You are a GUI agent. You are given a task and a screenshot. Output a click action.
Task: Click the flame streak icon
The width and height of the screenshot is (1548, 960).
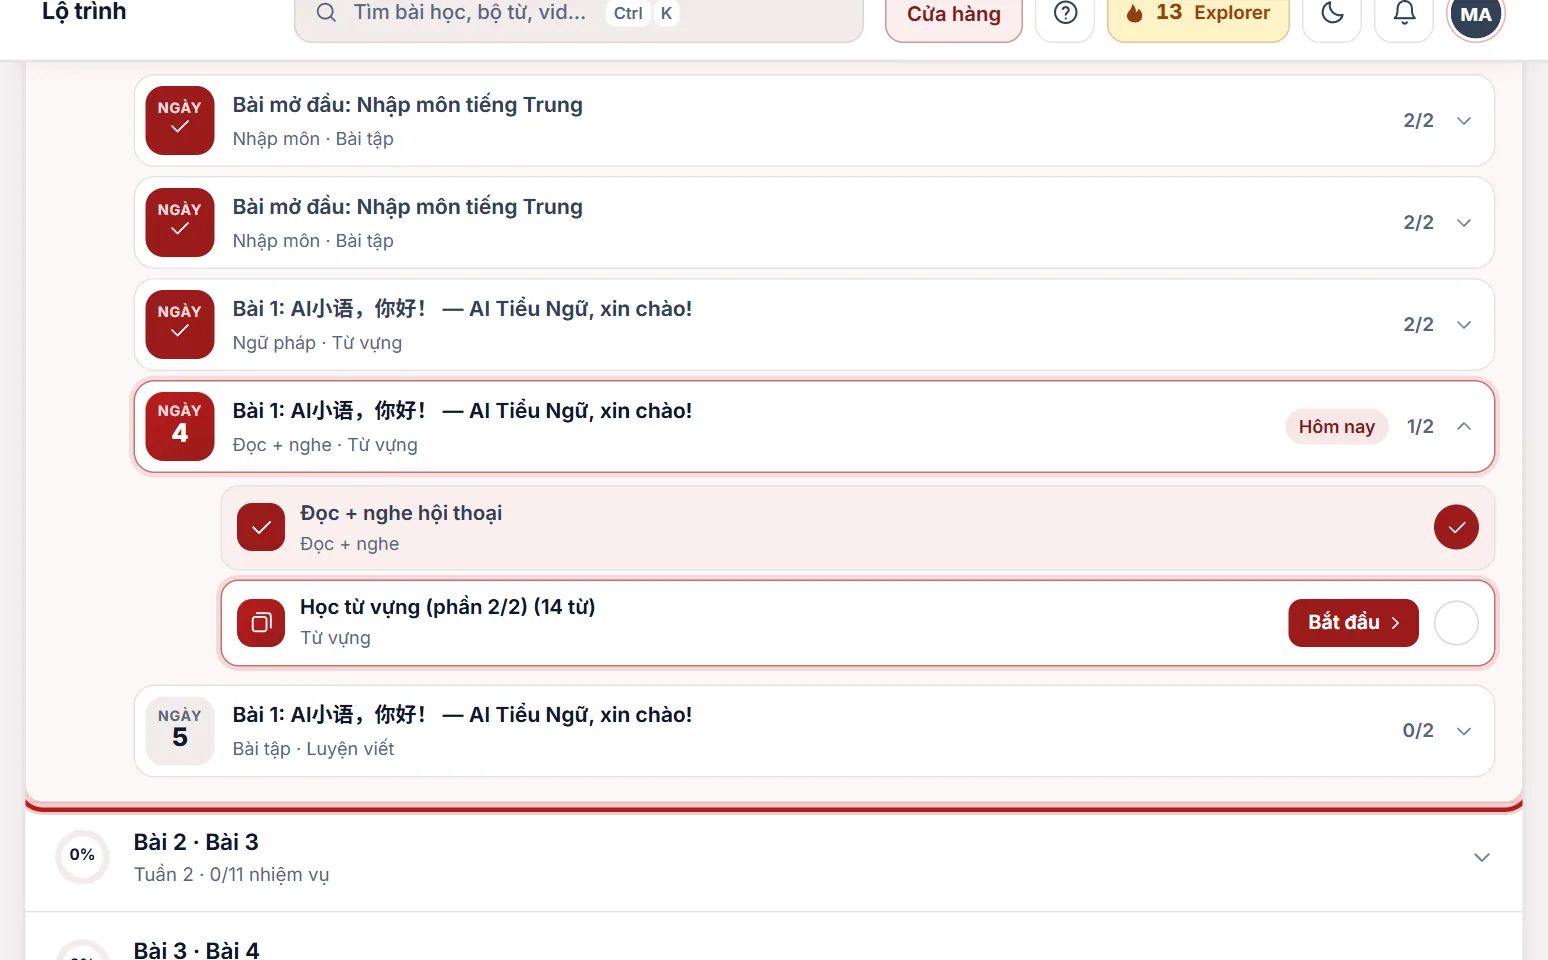tap(1134, 13)
